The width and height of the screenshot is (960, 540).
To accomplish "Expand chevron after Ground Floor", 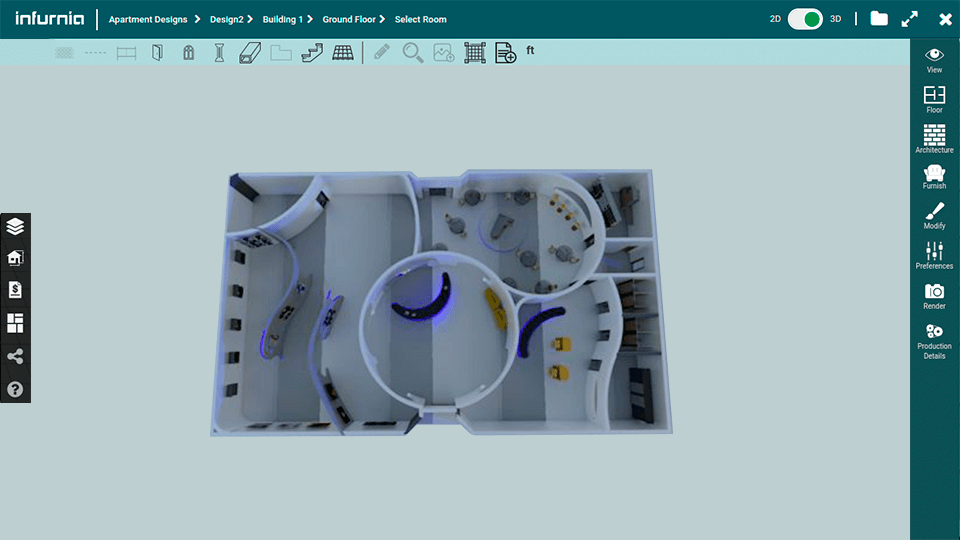I will pos(382,20).
